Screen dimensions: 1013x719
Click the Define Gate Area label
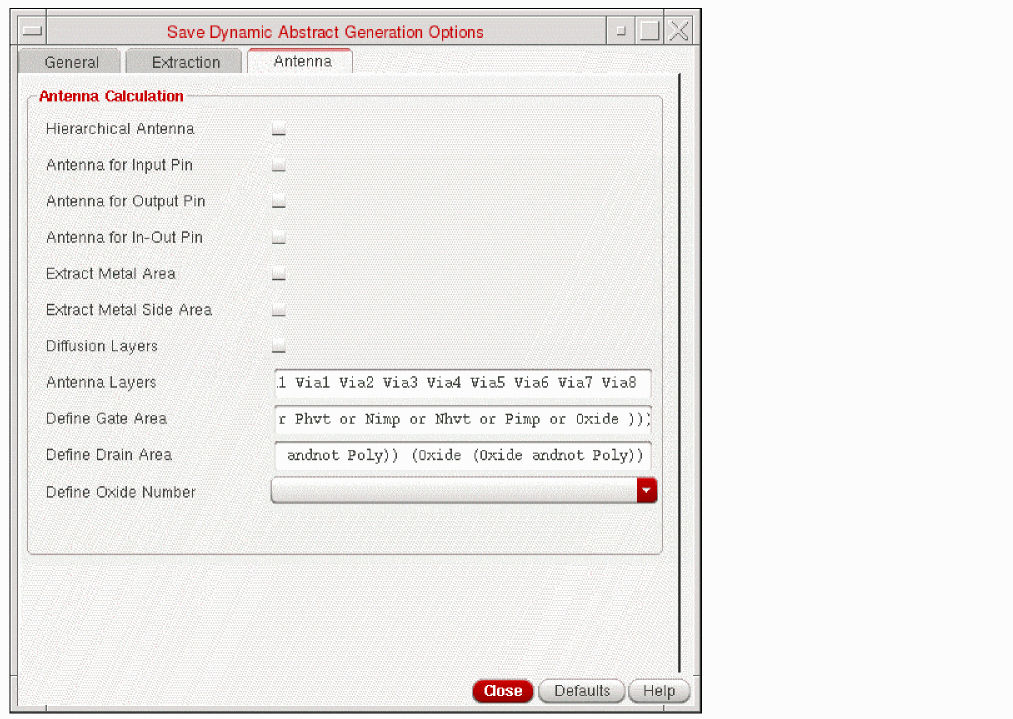click(x=106, y=419)
